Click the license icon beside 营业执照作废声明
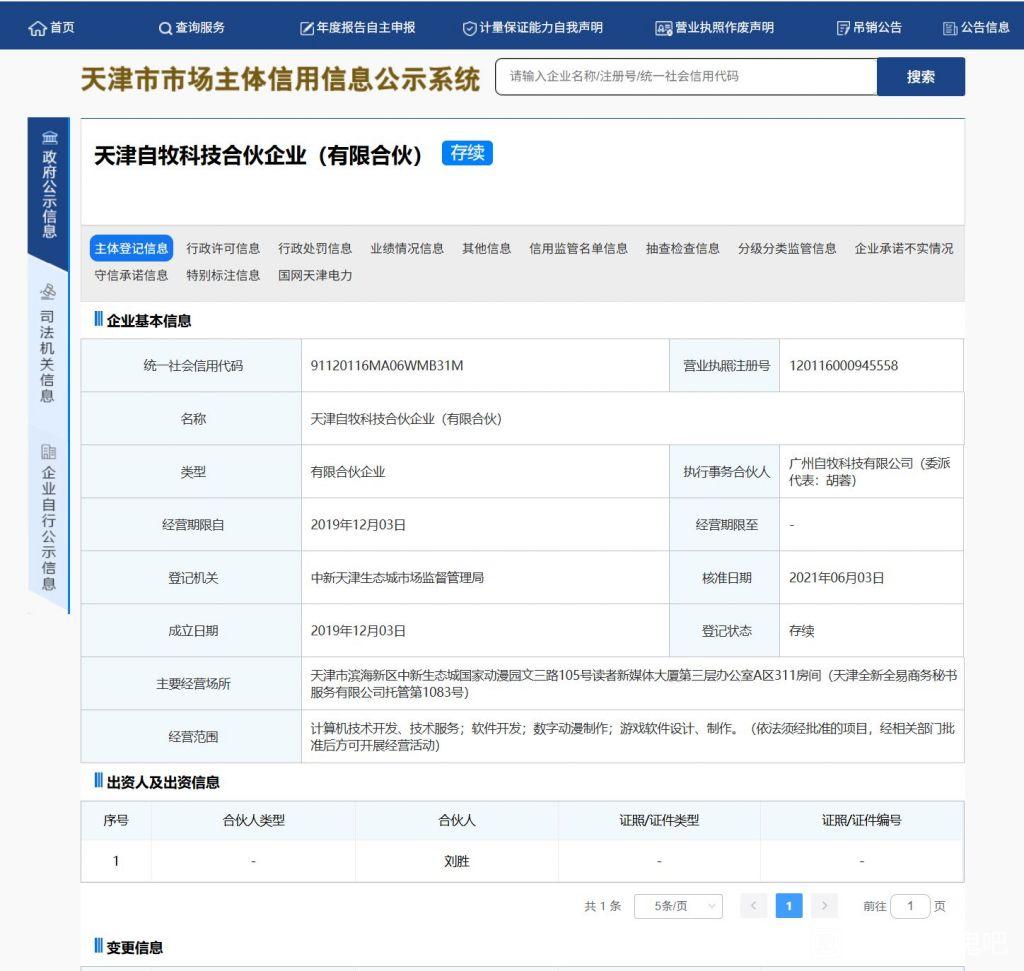 coord(663,28)
